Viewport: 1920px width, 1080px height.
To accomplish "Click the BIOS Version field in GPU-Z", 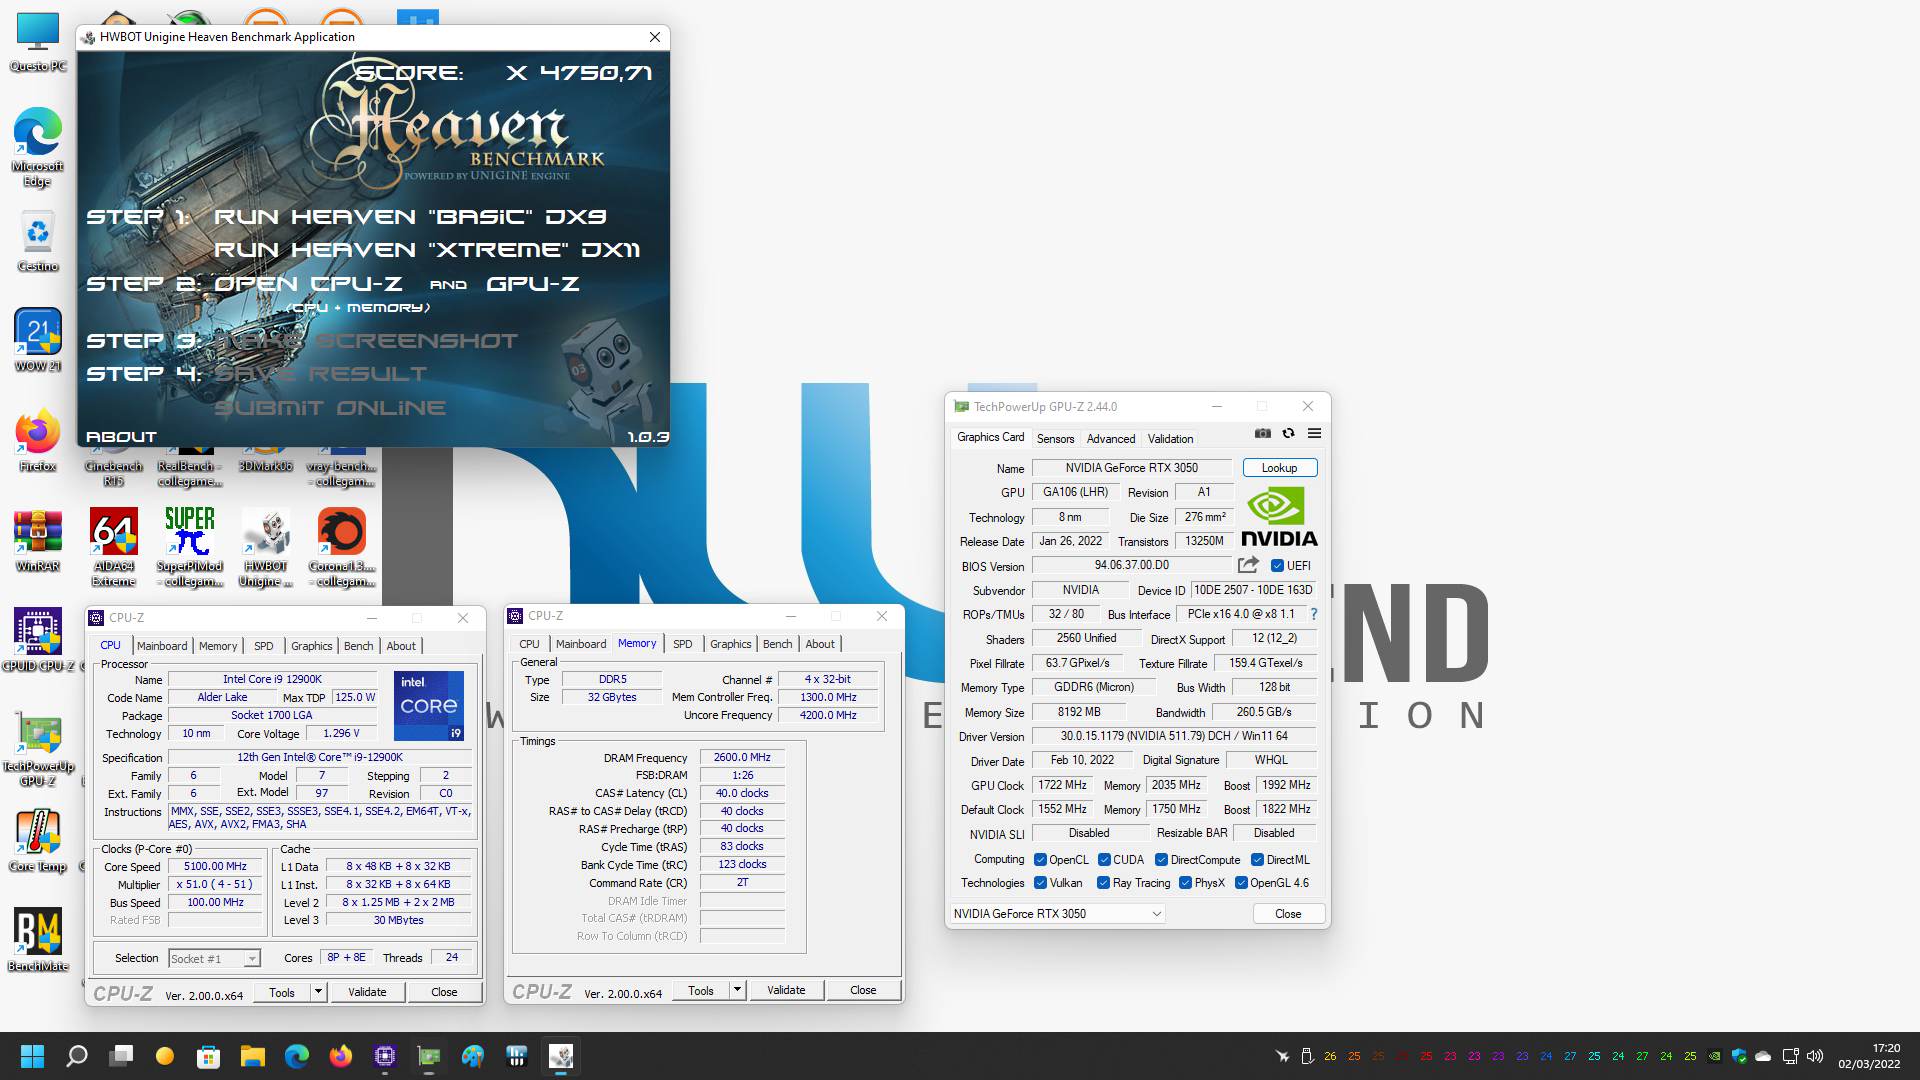I will (1132, 566).
